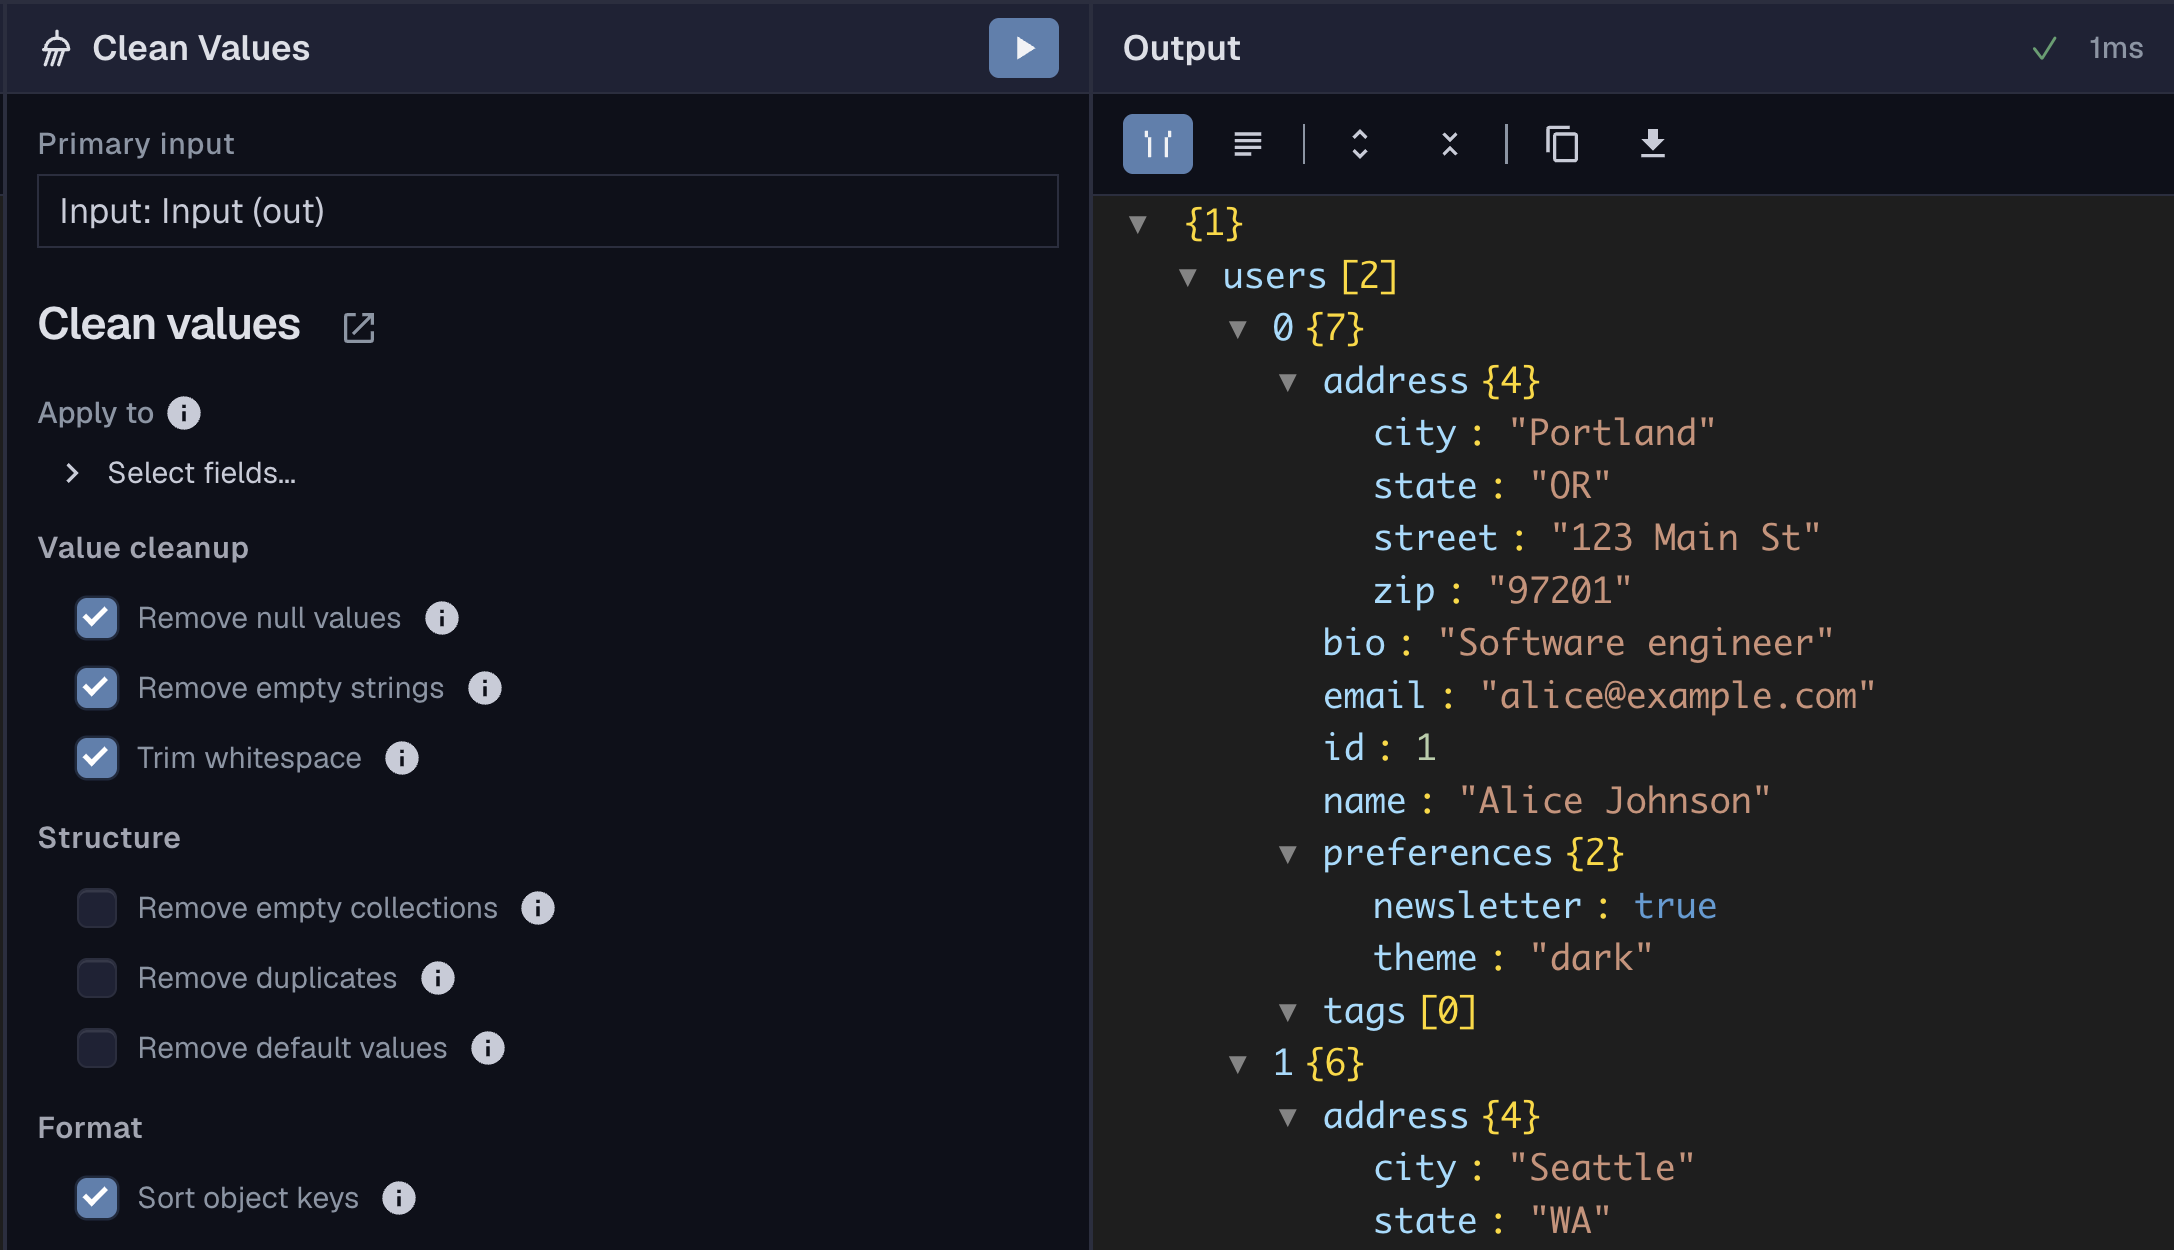Image resolution: width=2174 pixels, height=1250 pixels.
Task: Expand all output nodes
Action: click(1359, 144)
